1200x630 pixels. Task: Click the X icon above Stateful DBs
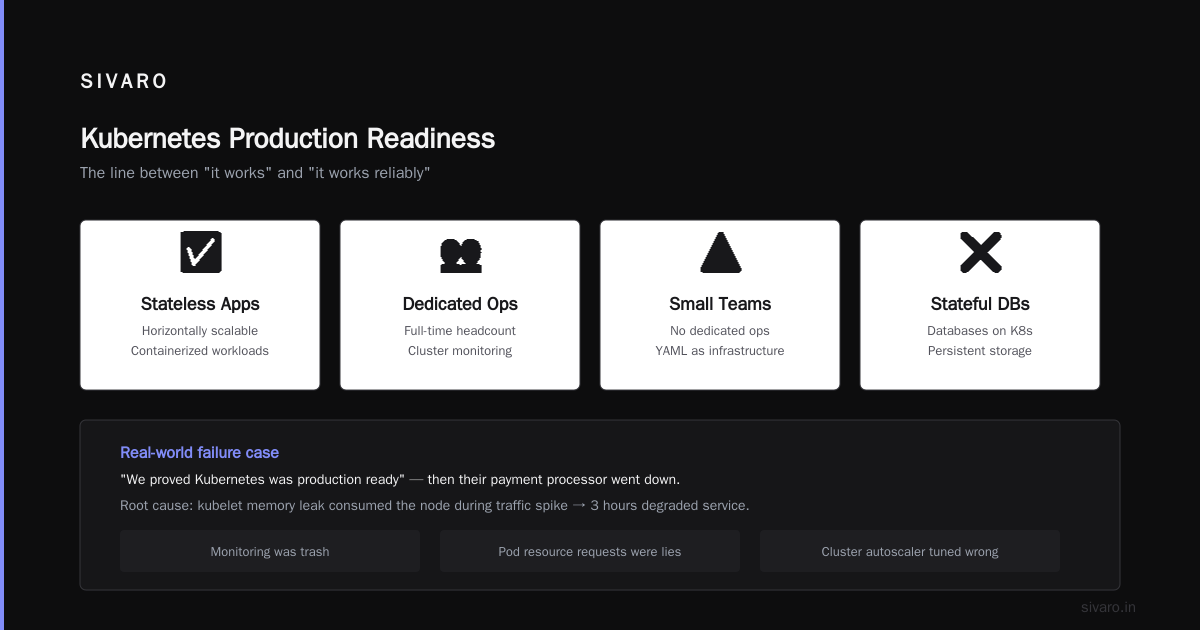tap(980, 252)
